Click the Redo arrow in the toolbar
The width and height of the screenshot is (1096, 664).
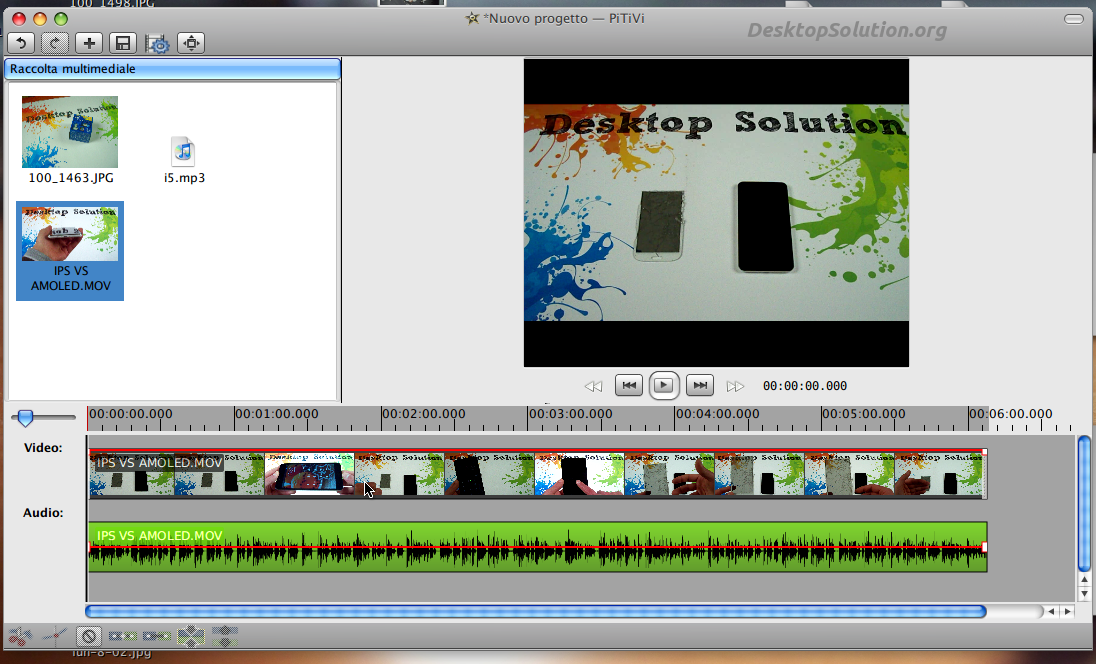pyautogui.click(x=56, y=43)
